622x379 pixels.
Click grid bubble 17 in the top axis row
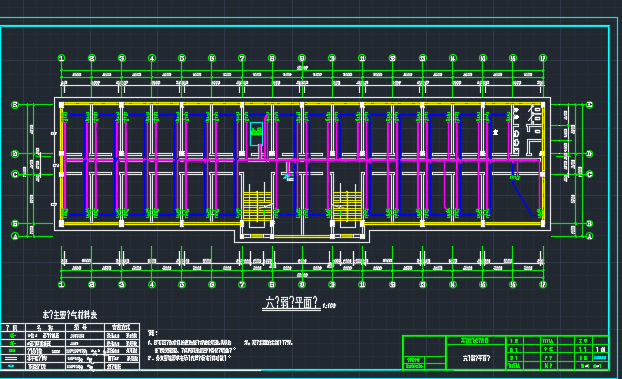click(x=543, y=58)
